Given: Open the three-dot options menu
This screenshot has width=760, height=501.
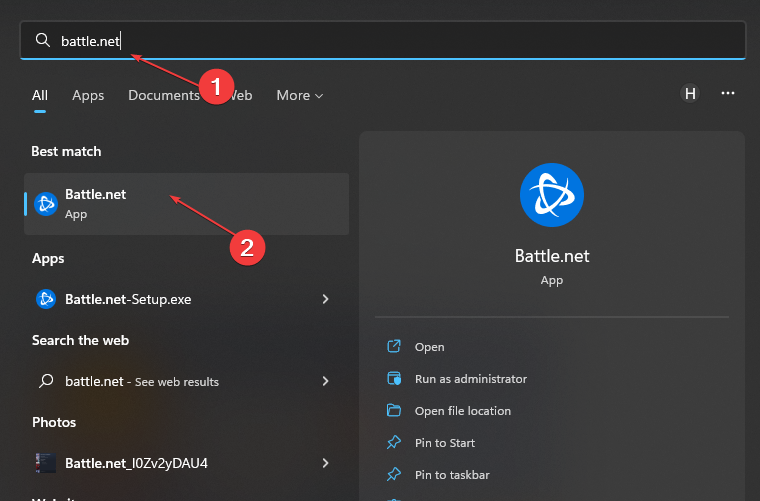Looking at the screenshot, I should tap(728, 93).
